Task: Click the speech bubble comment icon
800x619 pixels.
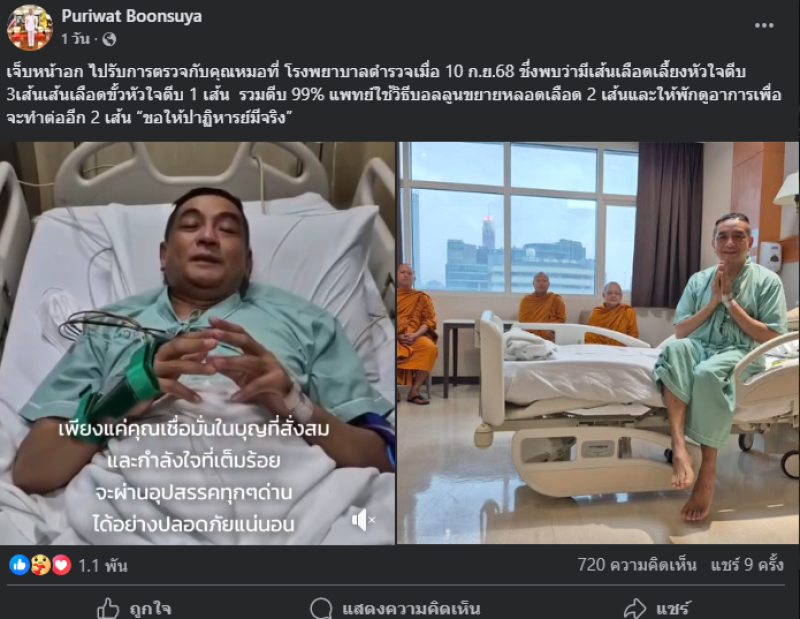Action: click(321, 608)
